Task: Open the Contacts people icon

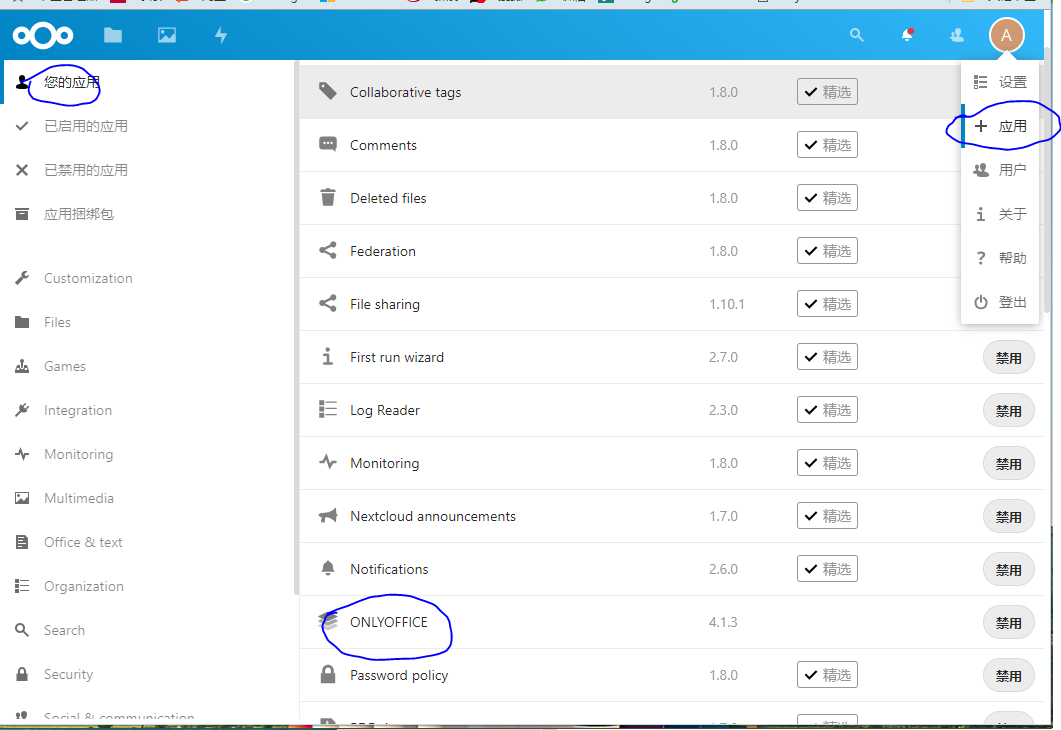Action: [956, 35]
